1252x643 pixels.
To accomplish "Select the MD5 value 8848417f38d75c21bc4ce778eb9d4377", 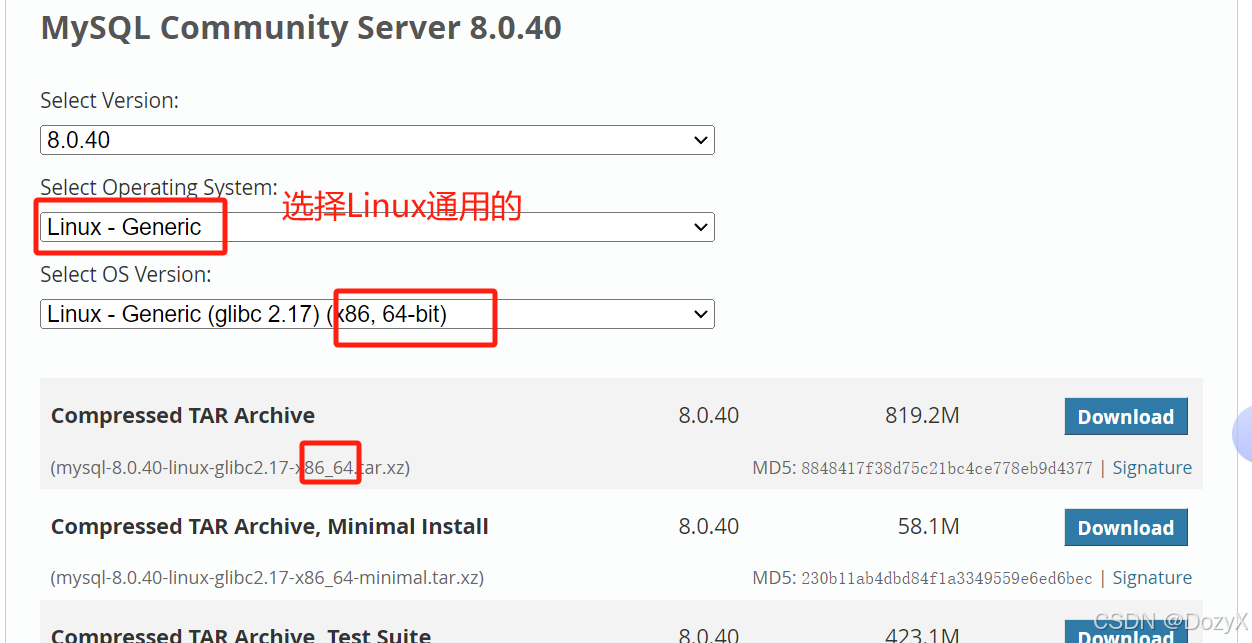I will click(x=947, y=468).
